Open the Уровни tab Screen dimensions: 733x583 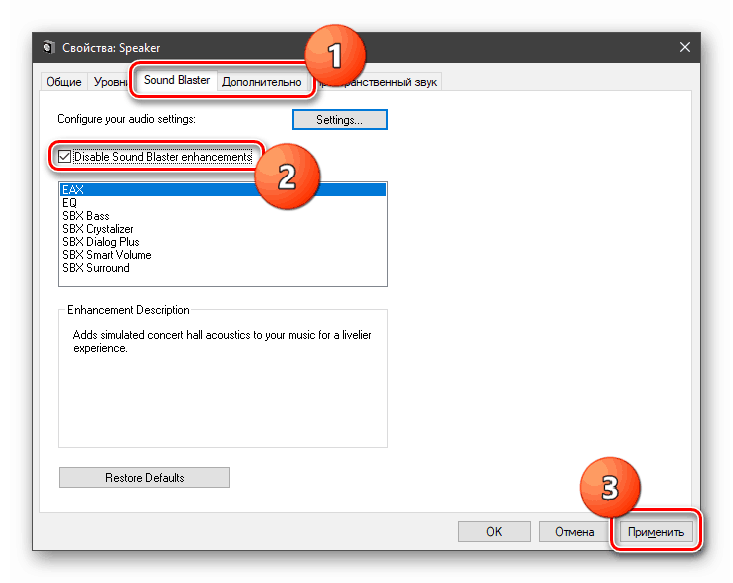110,82
